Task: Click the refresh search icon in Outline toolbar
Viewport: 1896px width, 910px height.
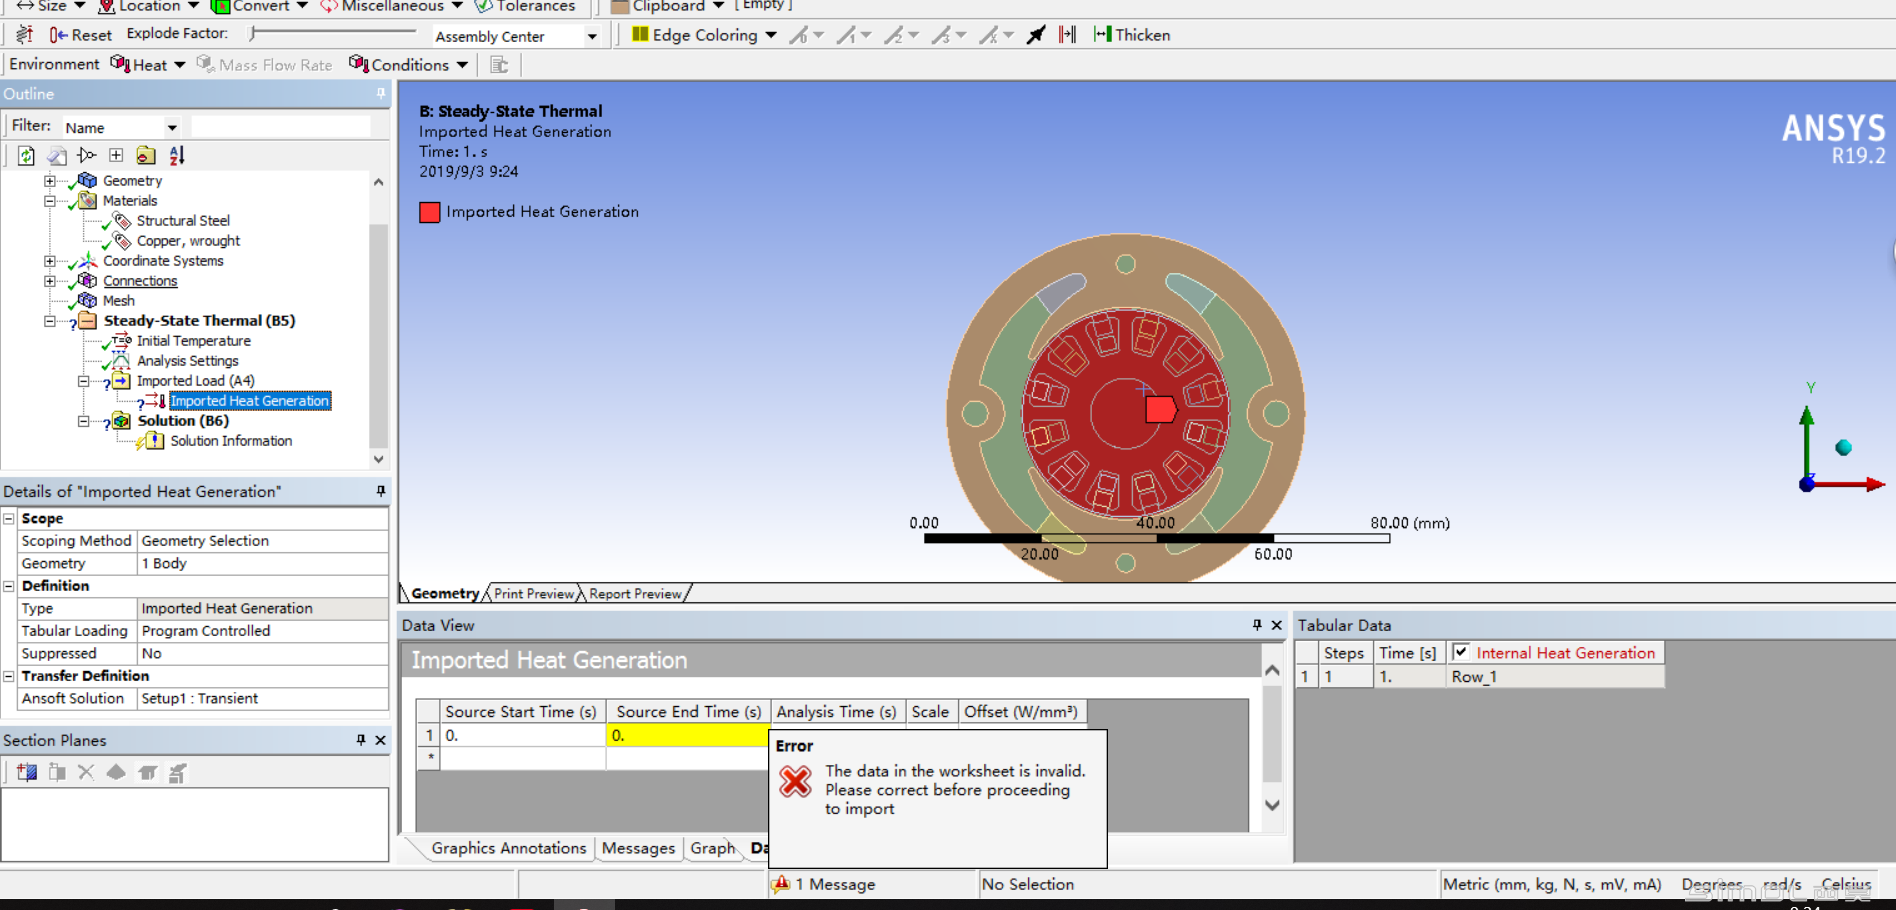Action: tap(26, 155)
